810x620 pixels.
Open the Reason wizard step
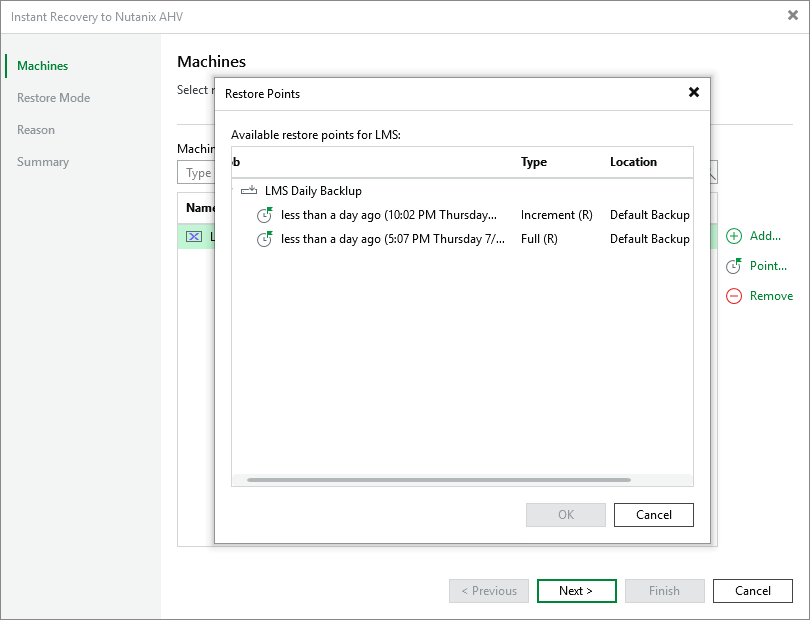(x=36, y=129)
